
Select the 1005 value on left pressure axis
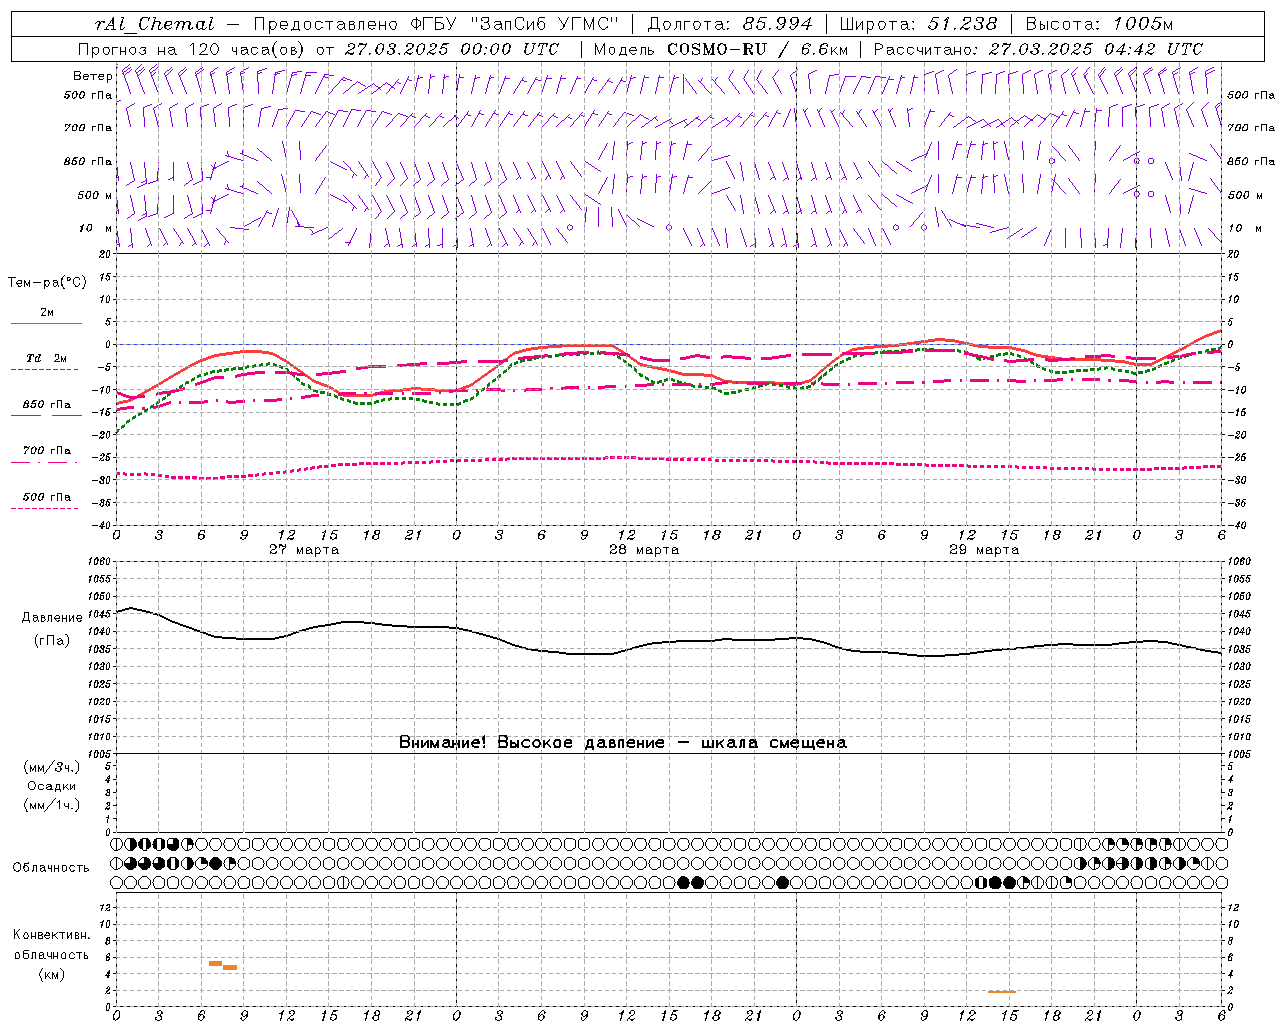(x=101, y=754)
